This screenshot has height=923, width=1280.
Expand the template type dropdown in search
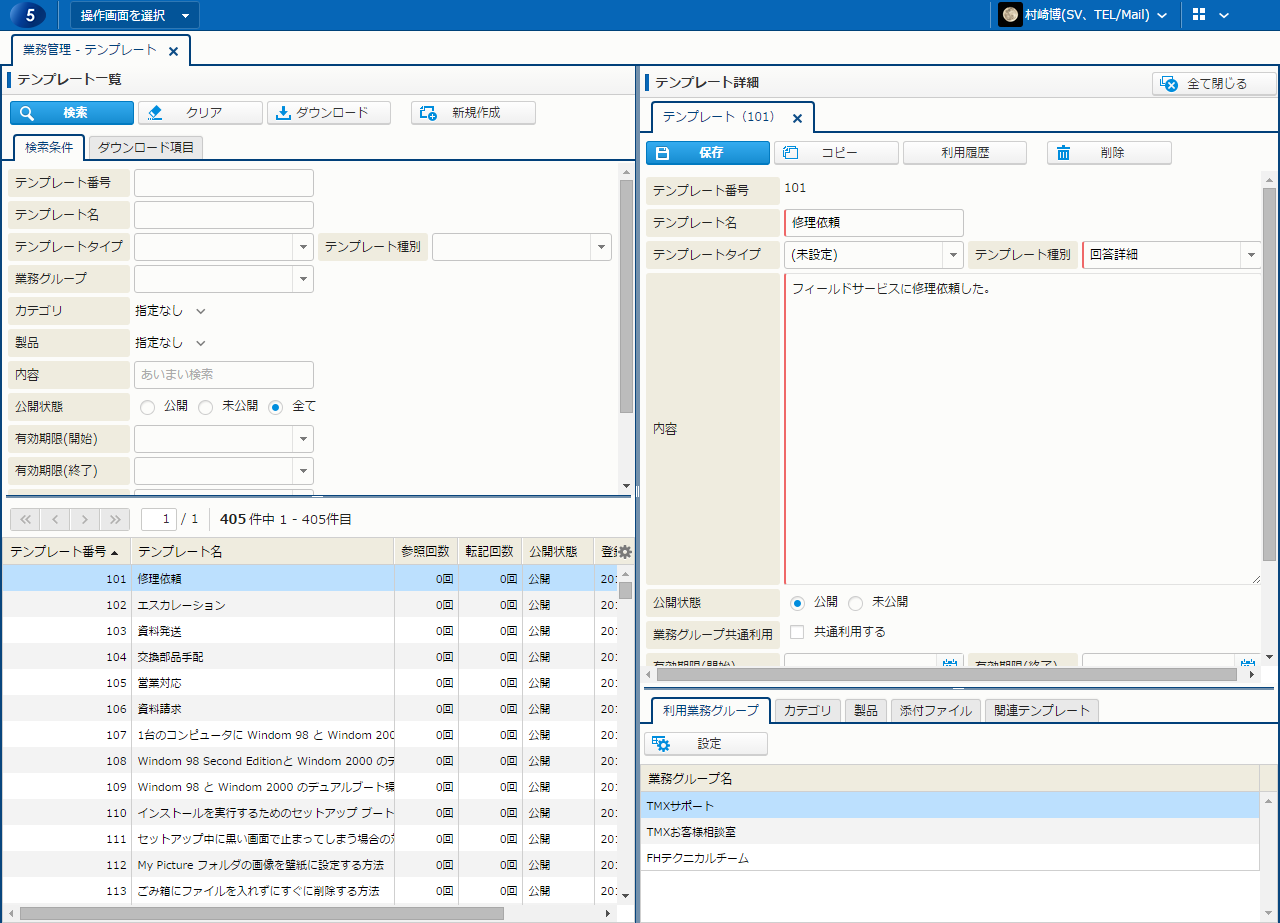[x=304, y=247]
